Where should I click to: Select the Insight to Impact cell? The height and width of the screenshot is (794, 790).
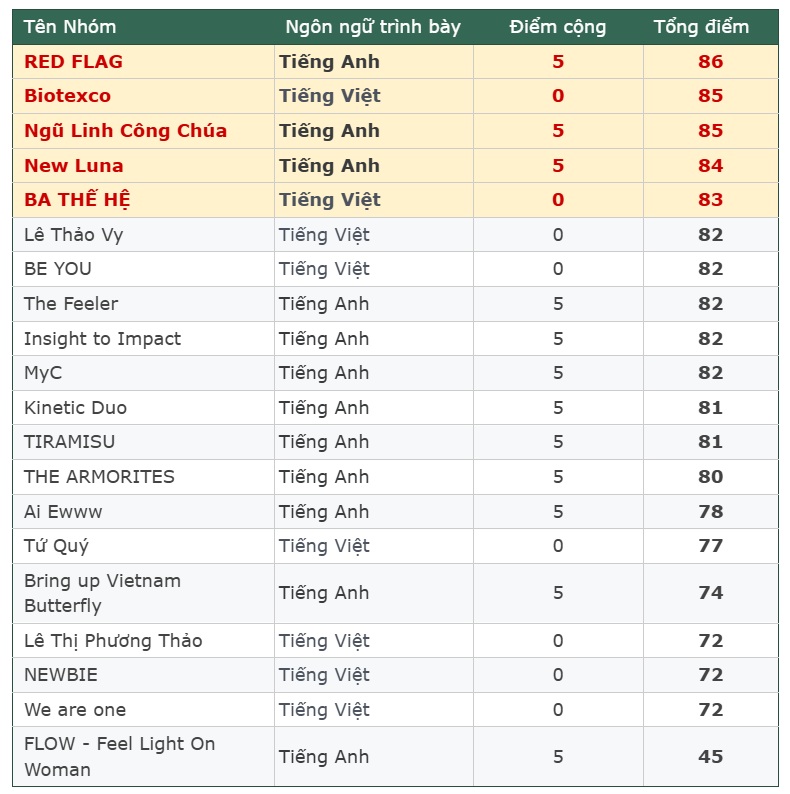(102, 339)
